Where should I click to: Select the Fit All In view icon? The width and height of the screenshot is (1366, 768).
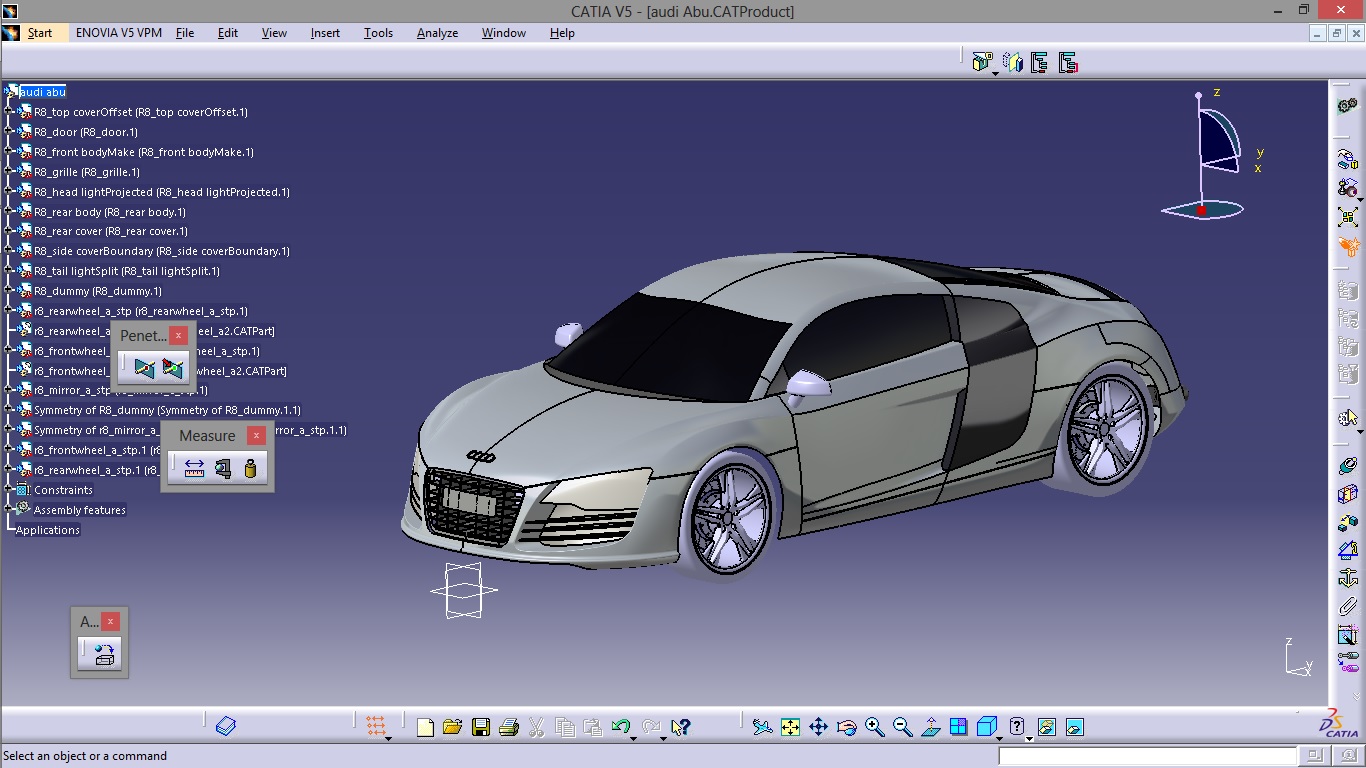pos(790,727)
